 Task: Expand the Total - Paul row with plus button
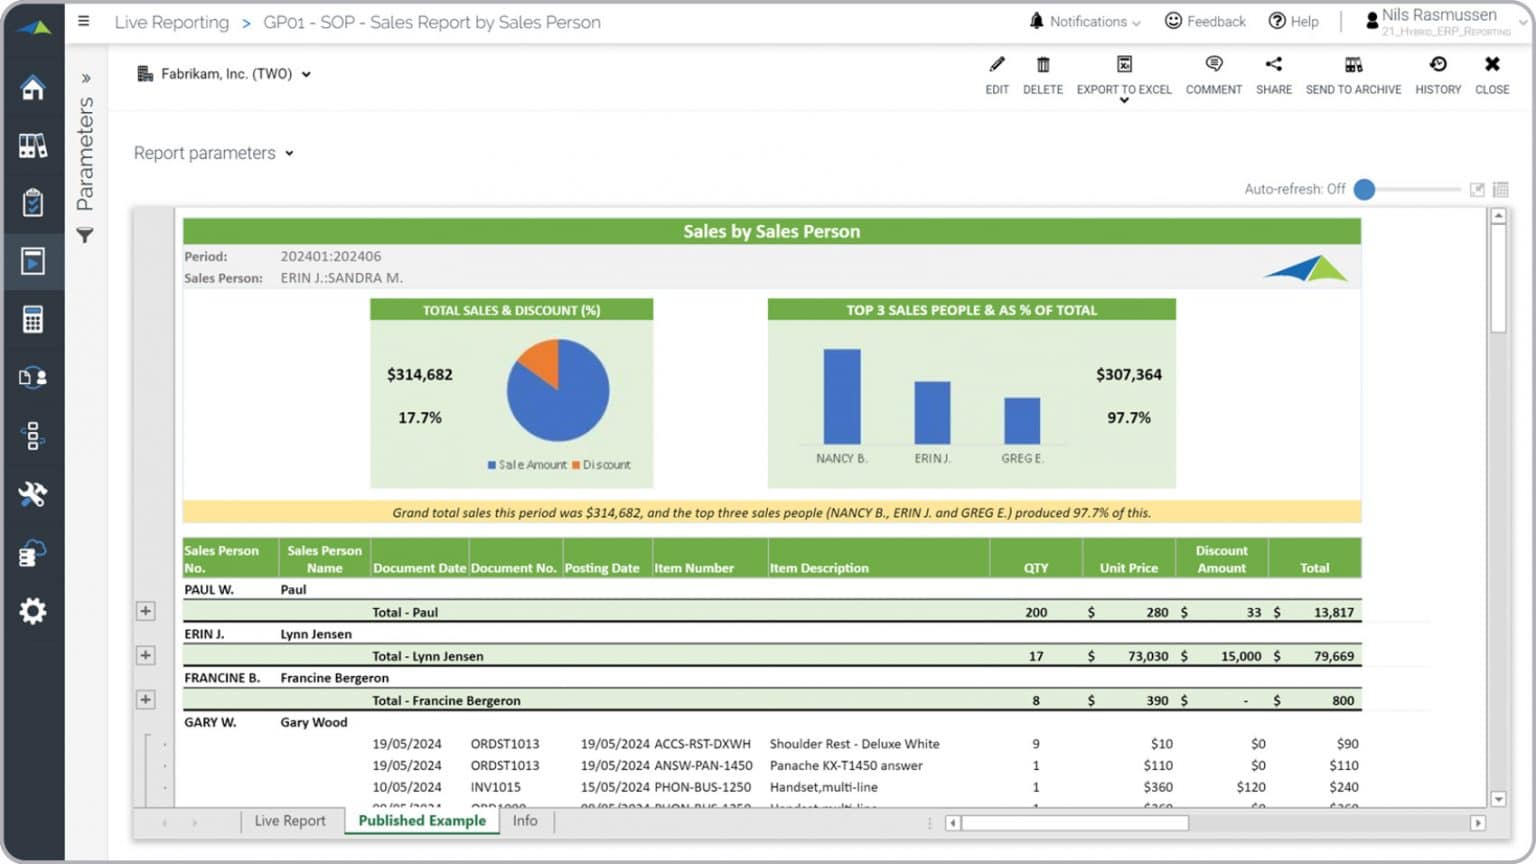point(146,610)
